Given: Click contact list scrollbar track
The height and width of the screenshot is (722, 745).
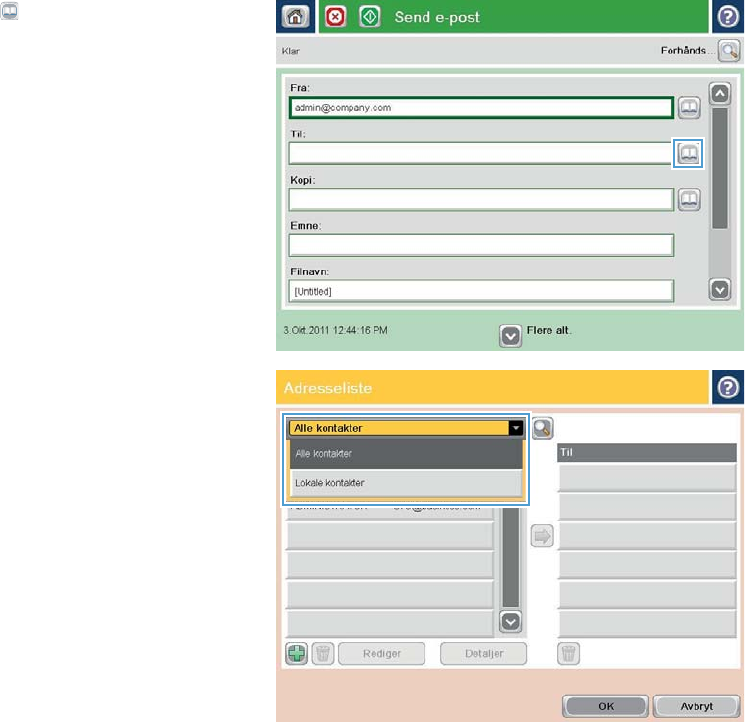Looking at the screenshot, I should click(x=511, y=558).
